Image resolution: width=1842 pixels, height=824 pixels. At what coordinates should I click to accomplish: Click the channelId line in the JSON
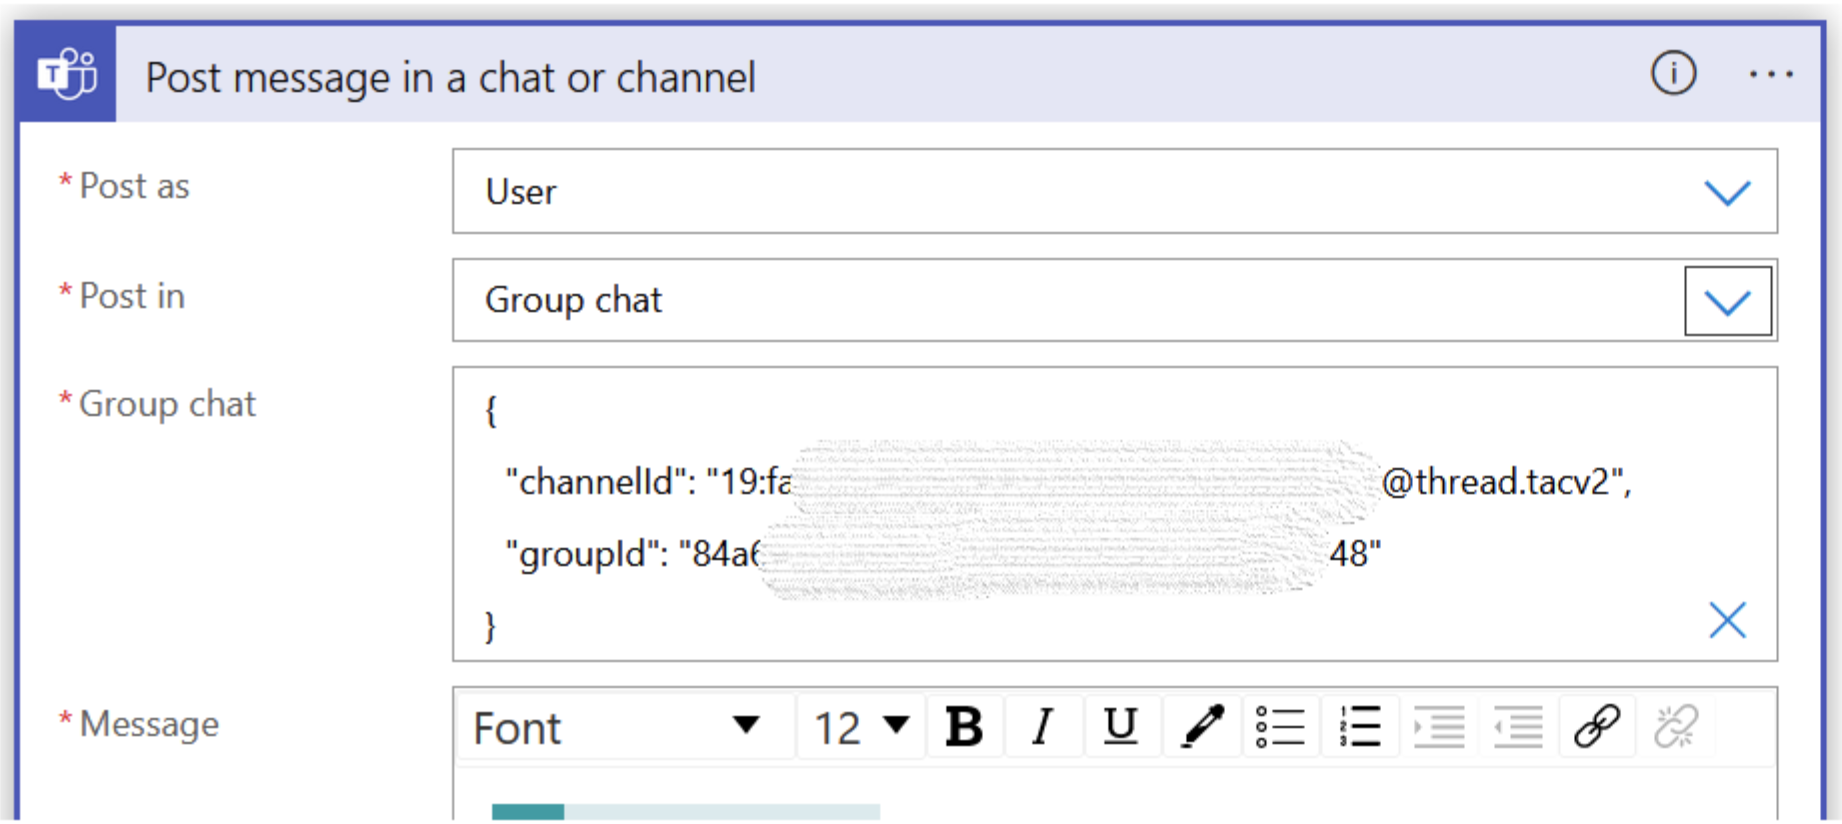click(1068, 482)
